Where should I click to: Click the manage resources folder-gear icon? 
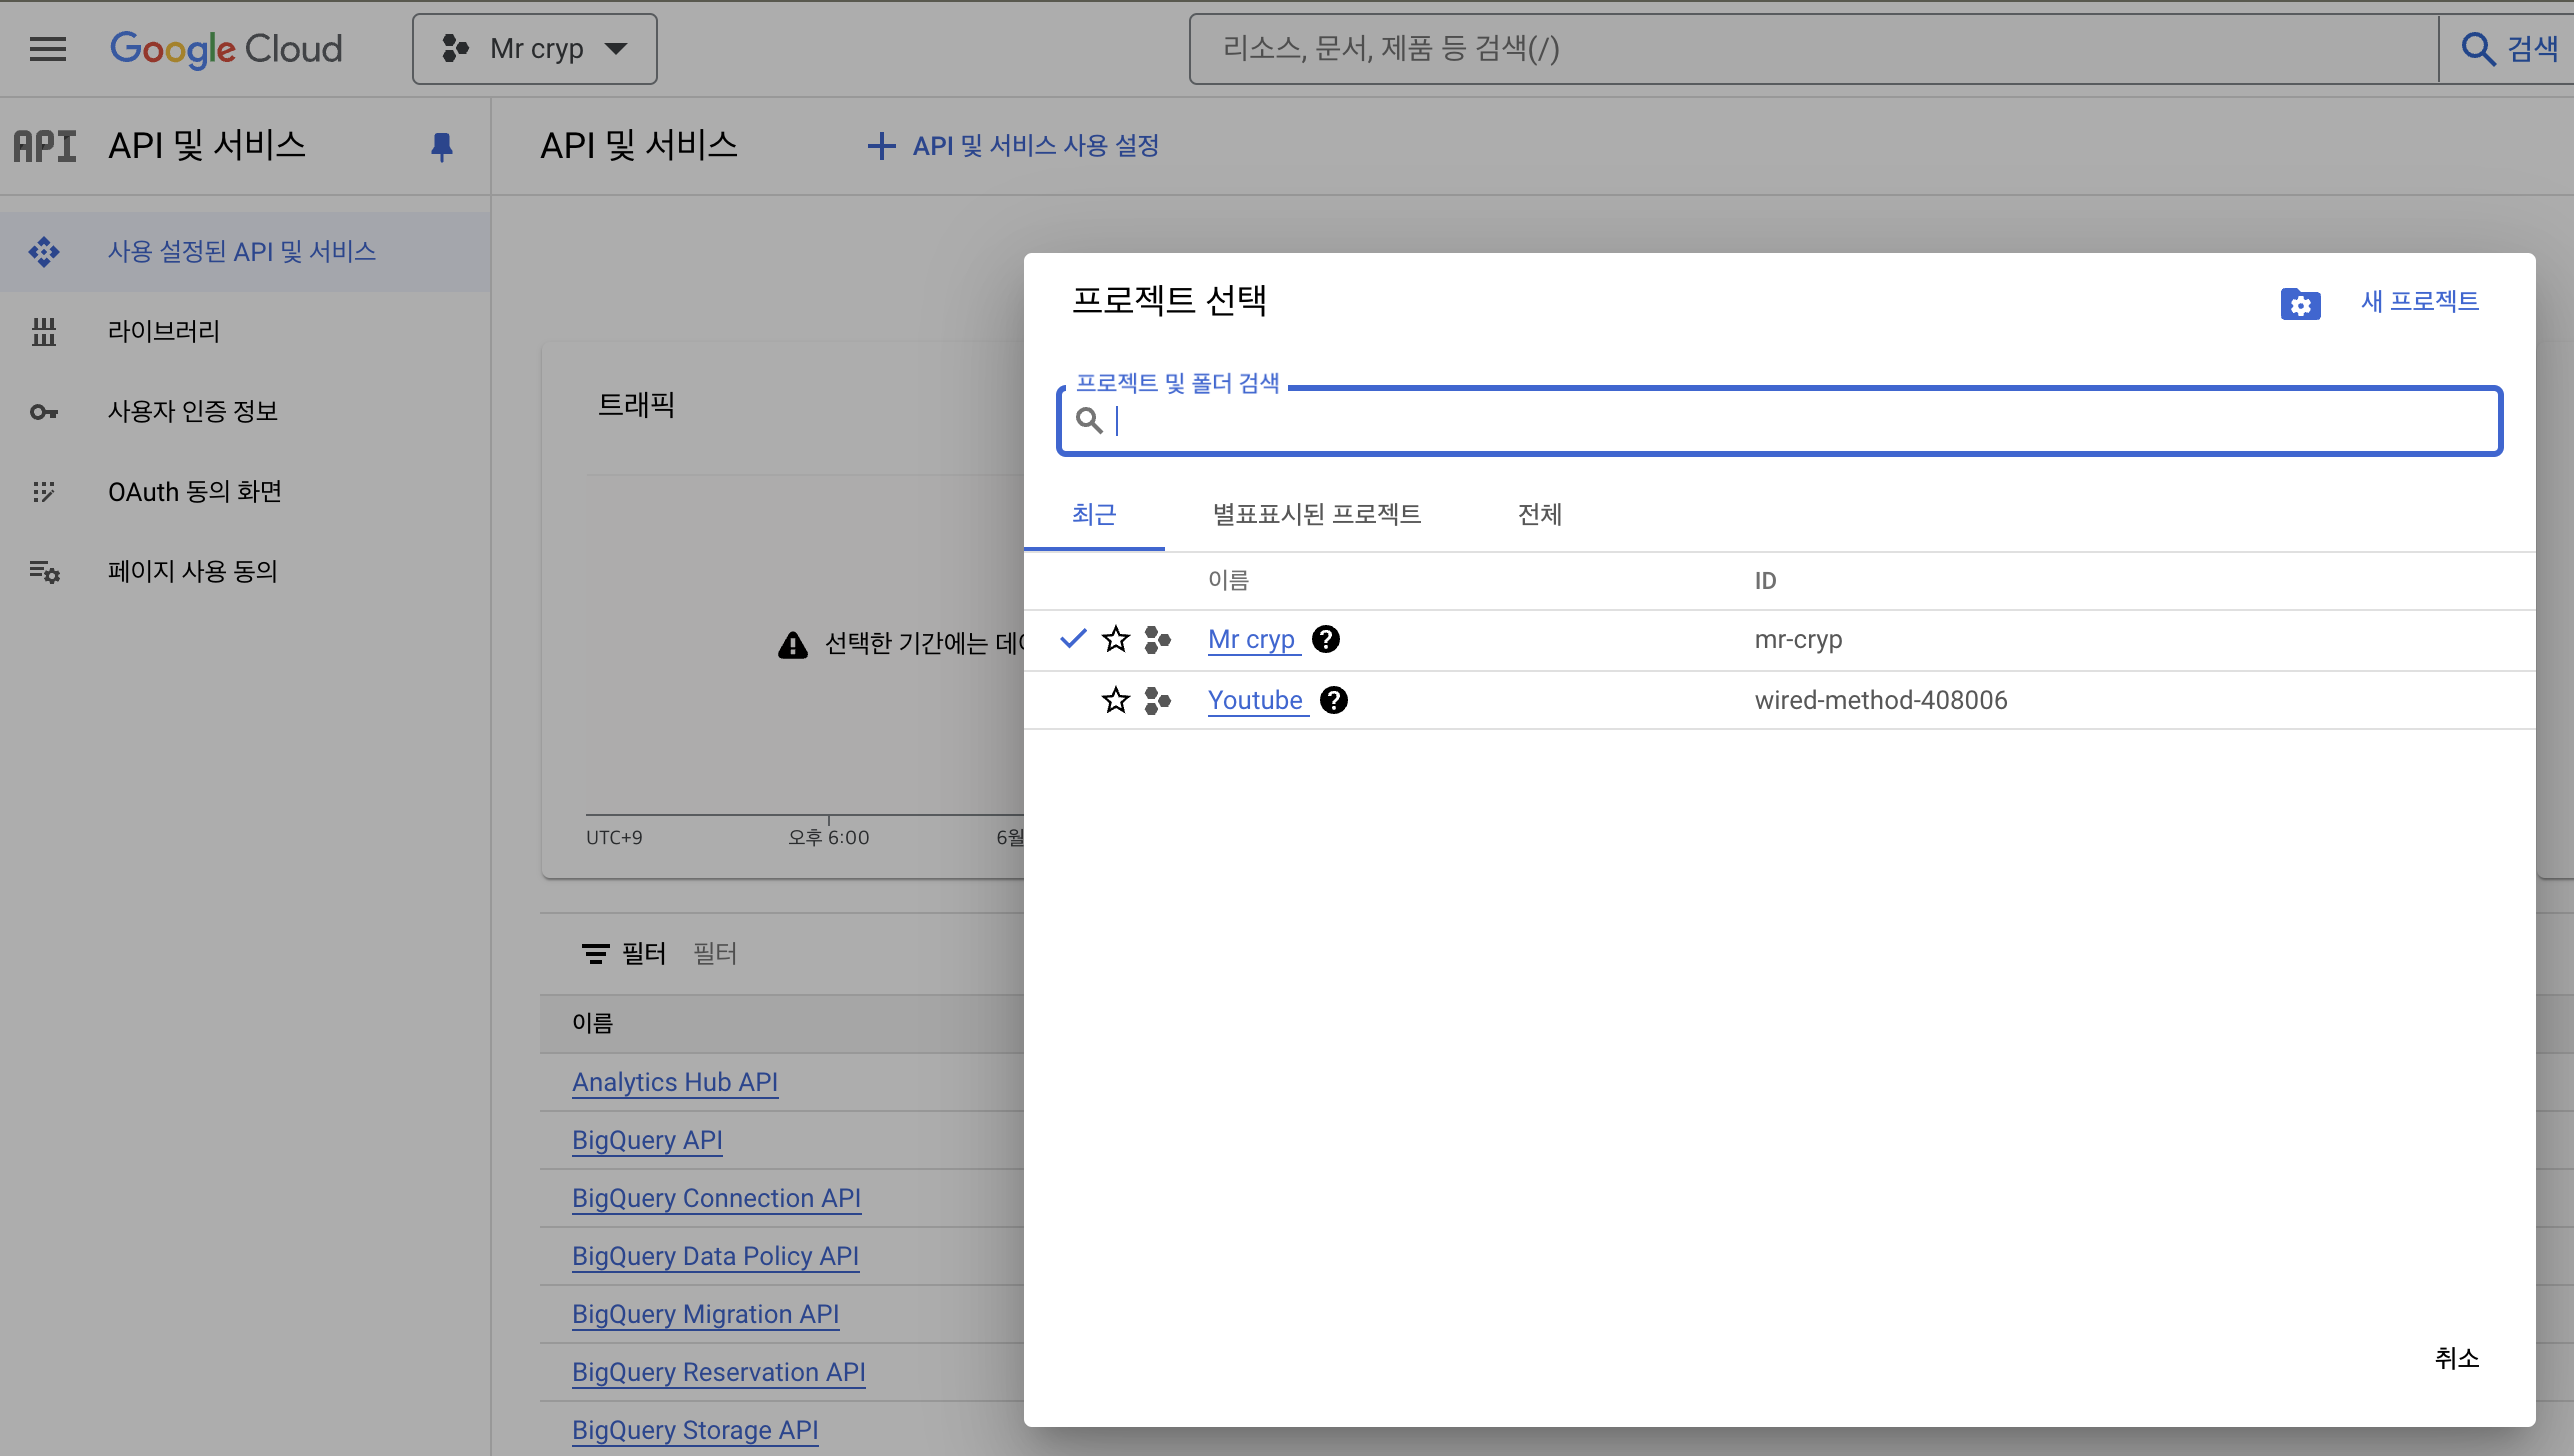click(2300, 303)
